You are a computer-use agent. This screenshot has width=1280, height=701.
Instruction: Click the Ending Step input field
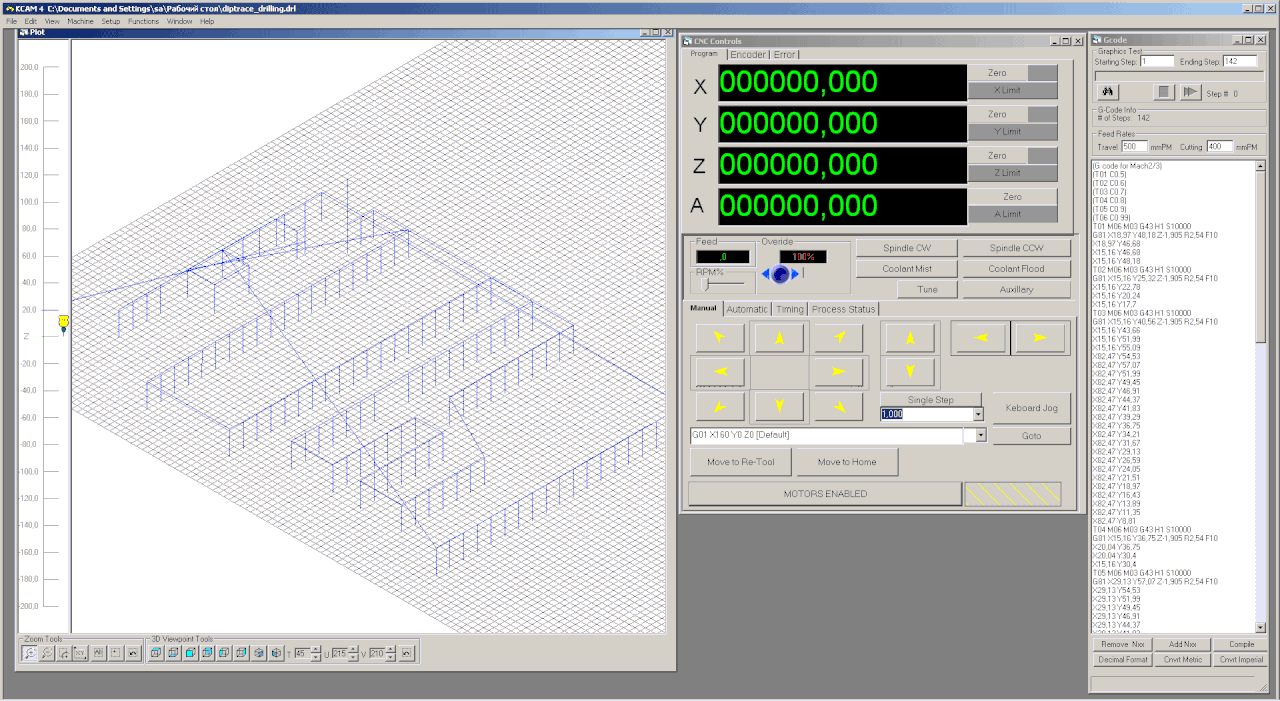click(1240, 61)
